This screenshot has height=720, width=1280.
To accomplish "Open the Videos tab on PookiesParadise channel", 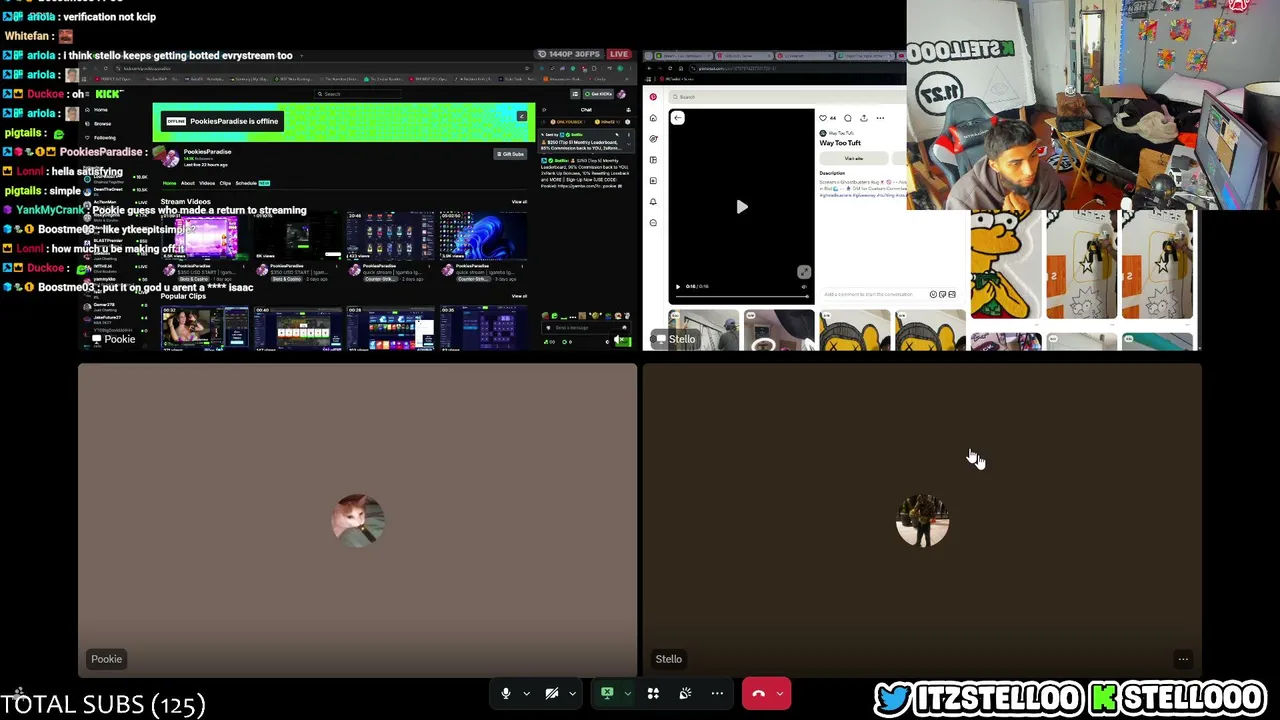I will [207, 183].
